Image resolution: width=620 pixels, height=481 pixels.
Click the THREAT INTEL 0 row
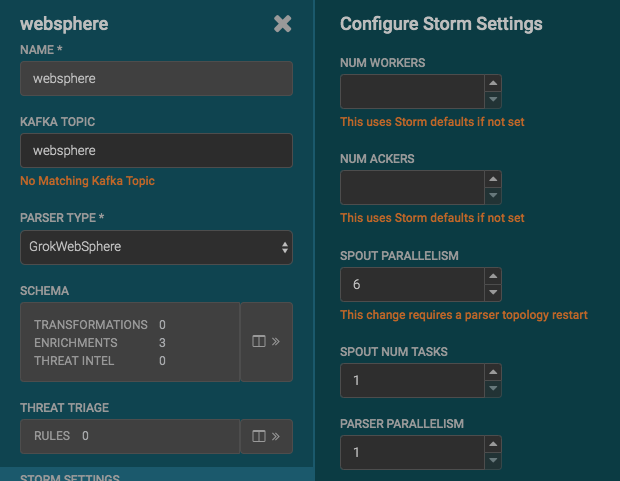tap(100, 361)
